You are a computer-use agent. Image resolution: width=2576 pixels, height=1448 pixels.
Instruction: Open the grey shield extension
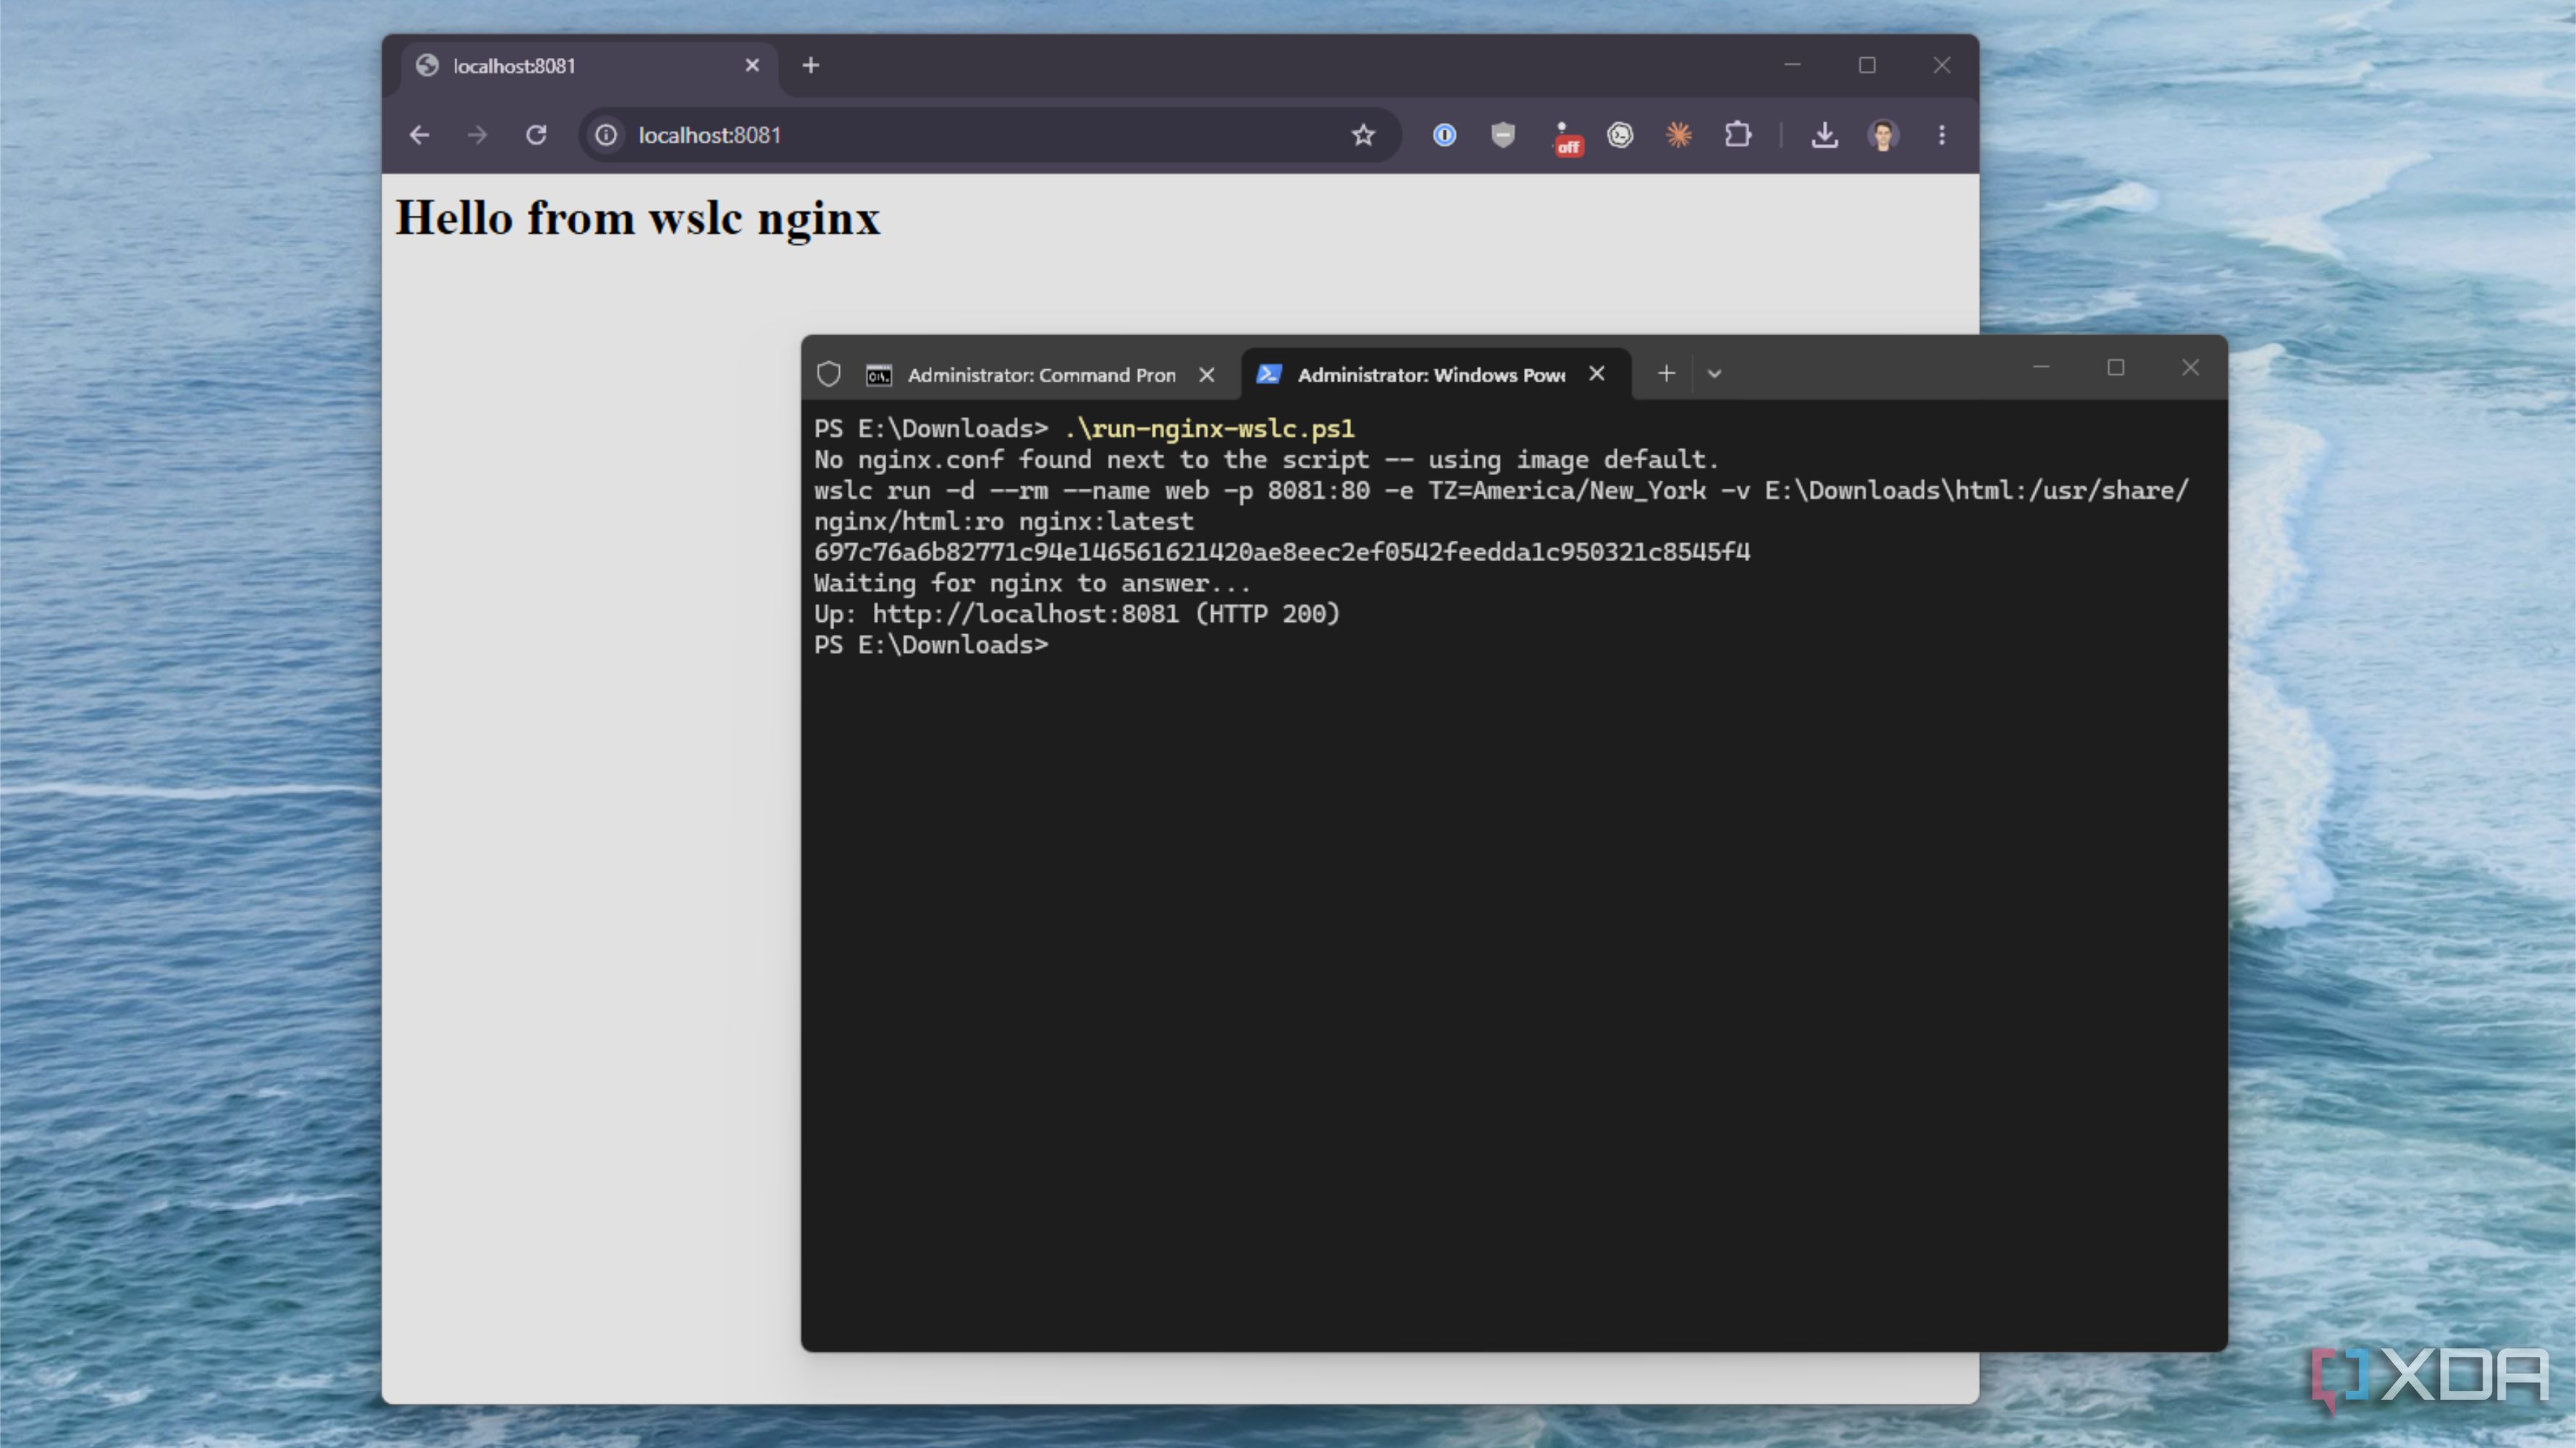(x=1502, y=135)
